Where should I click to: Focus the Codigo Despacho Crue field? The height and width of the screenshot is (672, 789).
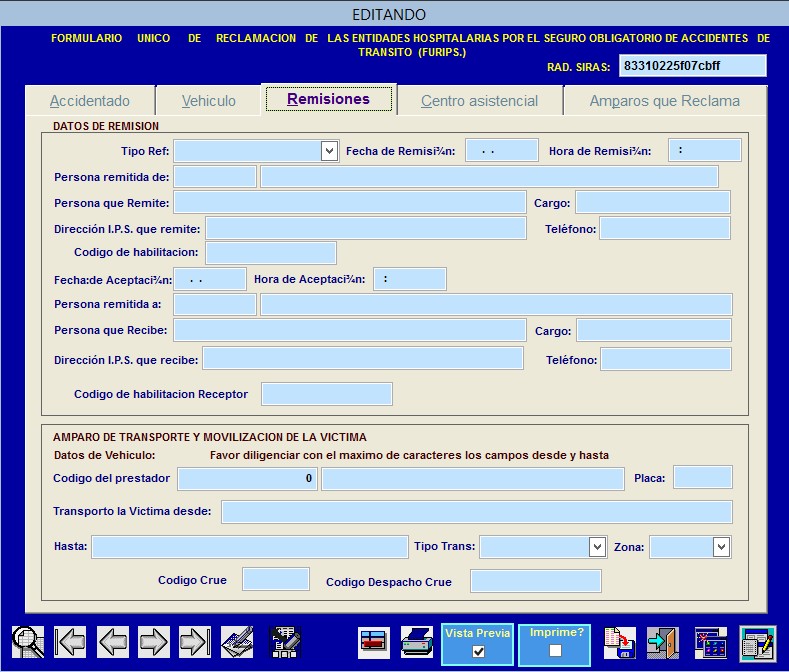pos(535,581)
